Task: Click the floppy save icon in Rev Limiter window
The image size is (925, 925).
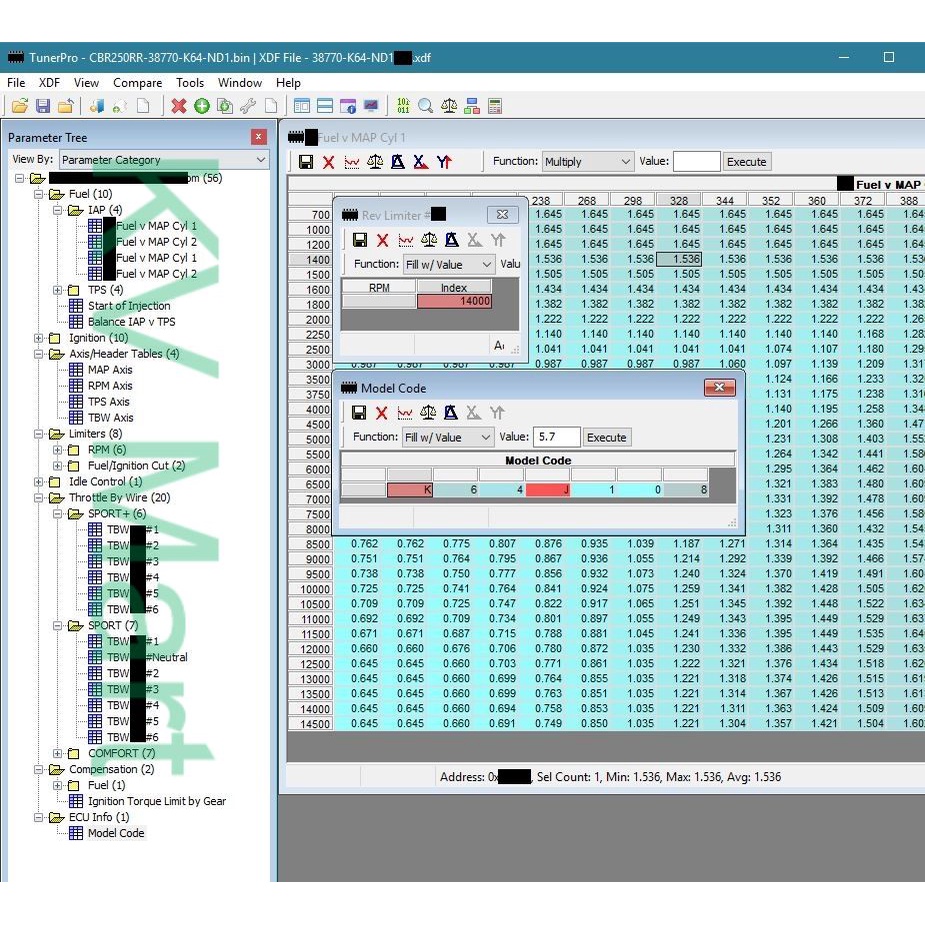Action: pyautogui.click(x=360, y=240)
